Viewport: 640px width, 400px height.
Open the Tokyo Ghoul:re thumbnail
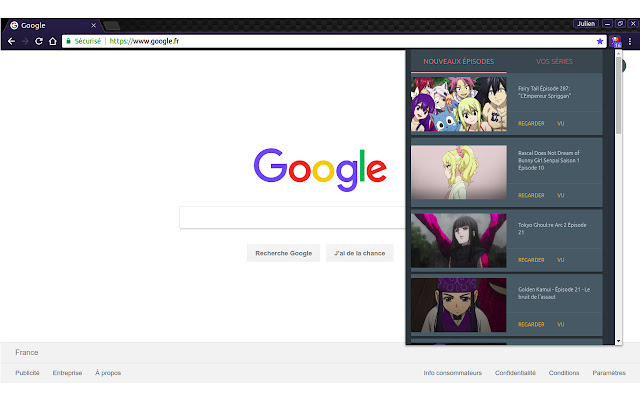459,241
